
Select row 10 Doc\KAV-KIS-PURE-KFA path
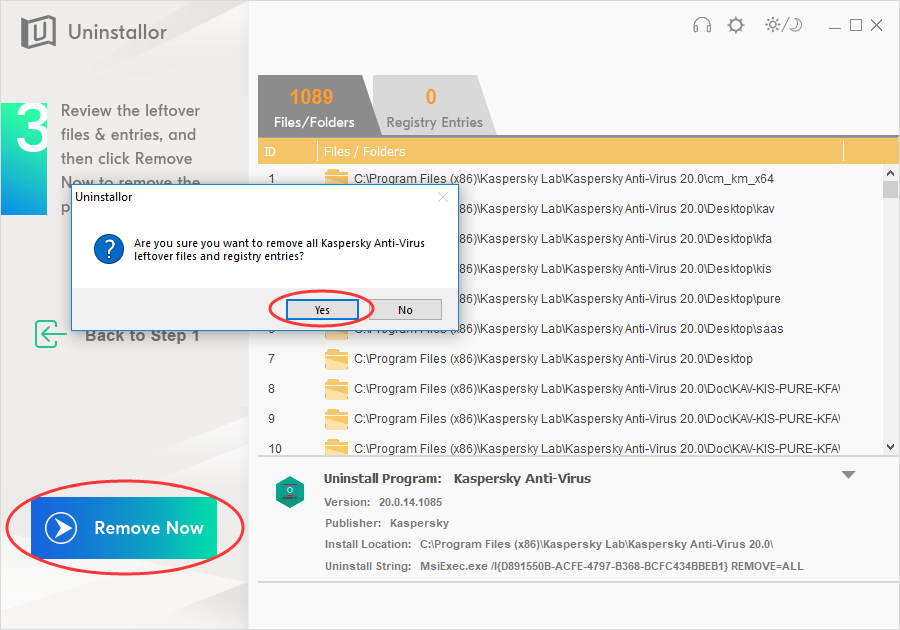[597, 448]
